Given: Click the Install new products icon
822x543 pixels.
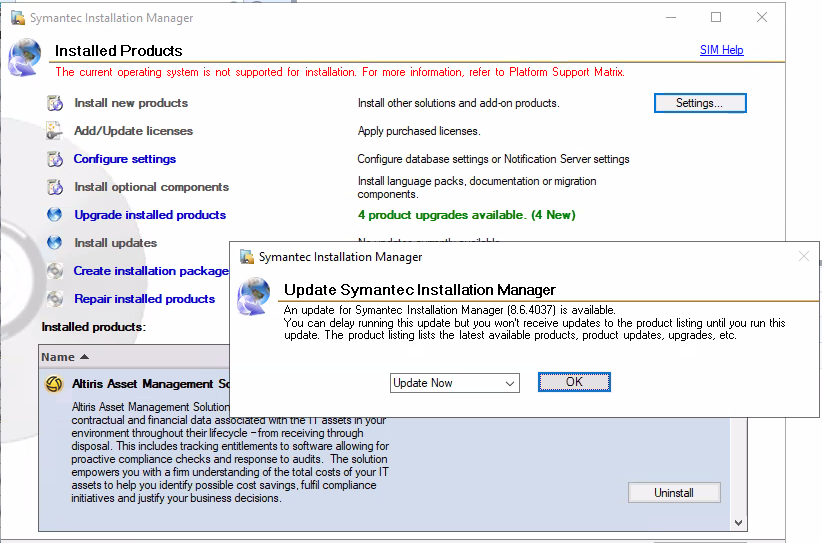Looking at the screenshot, I should pos(54,103).
